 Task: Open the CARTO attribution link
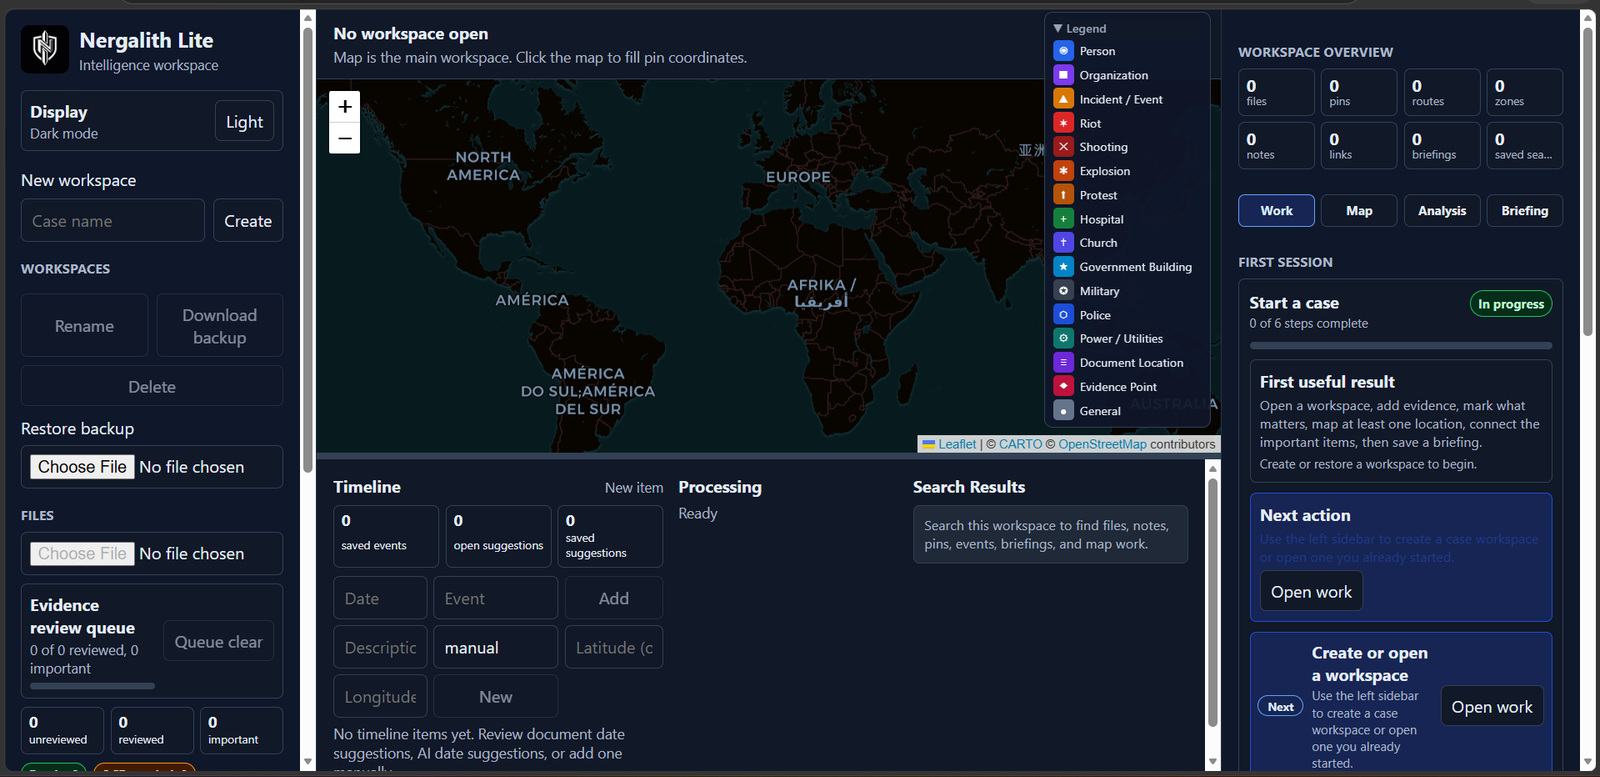[1020, 444]
